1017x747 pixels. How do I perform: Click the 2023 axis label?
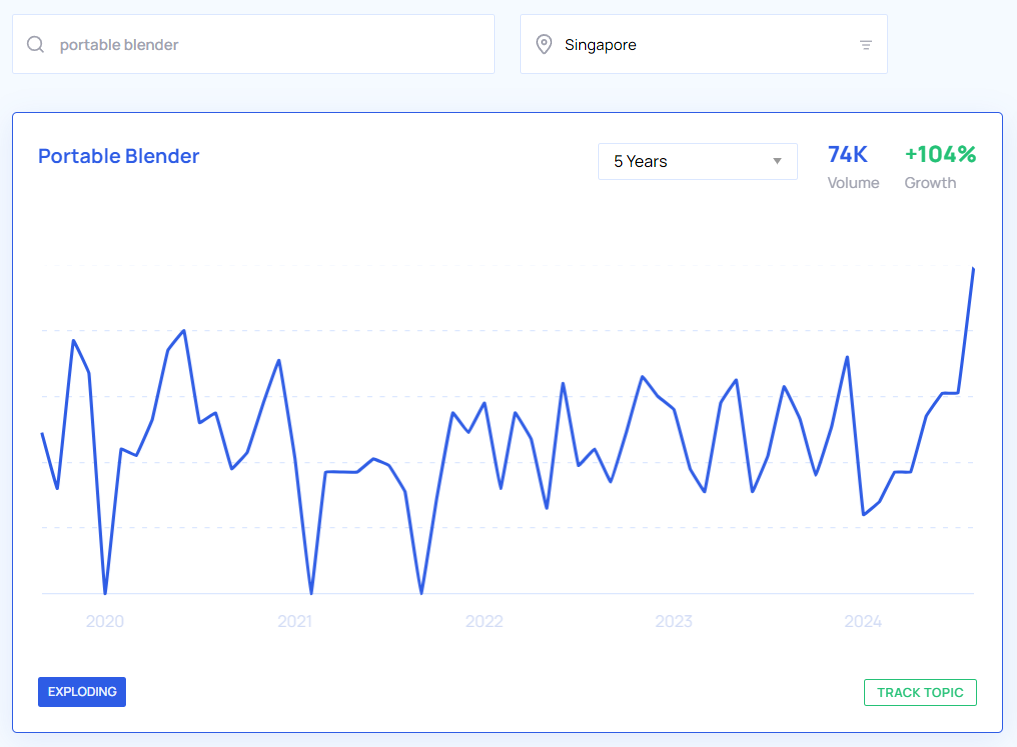[674, 621]
